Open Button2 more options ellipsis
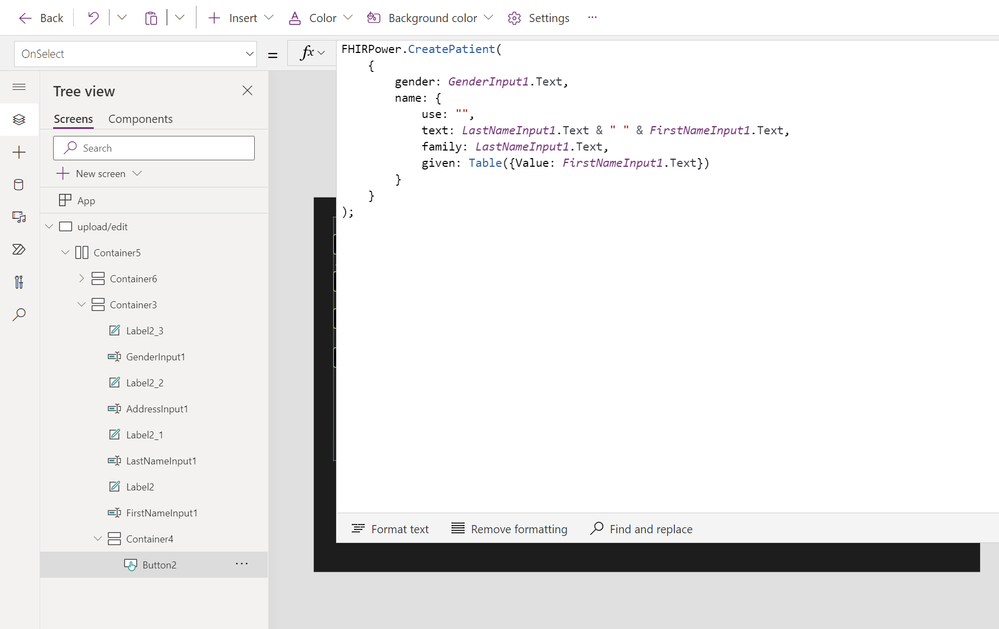999x629 pixels. coord(241,564)
